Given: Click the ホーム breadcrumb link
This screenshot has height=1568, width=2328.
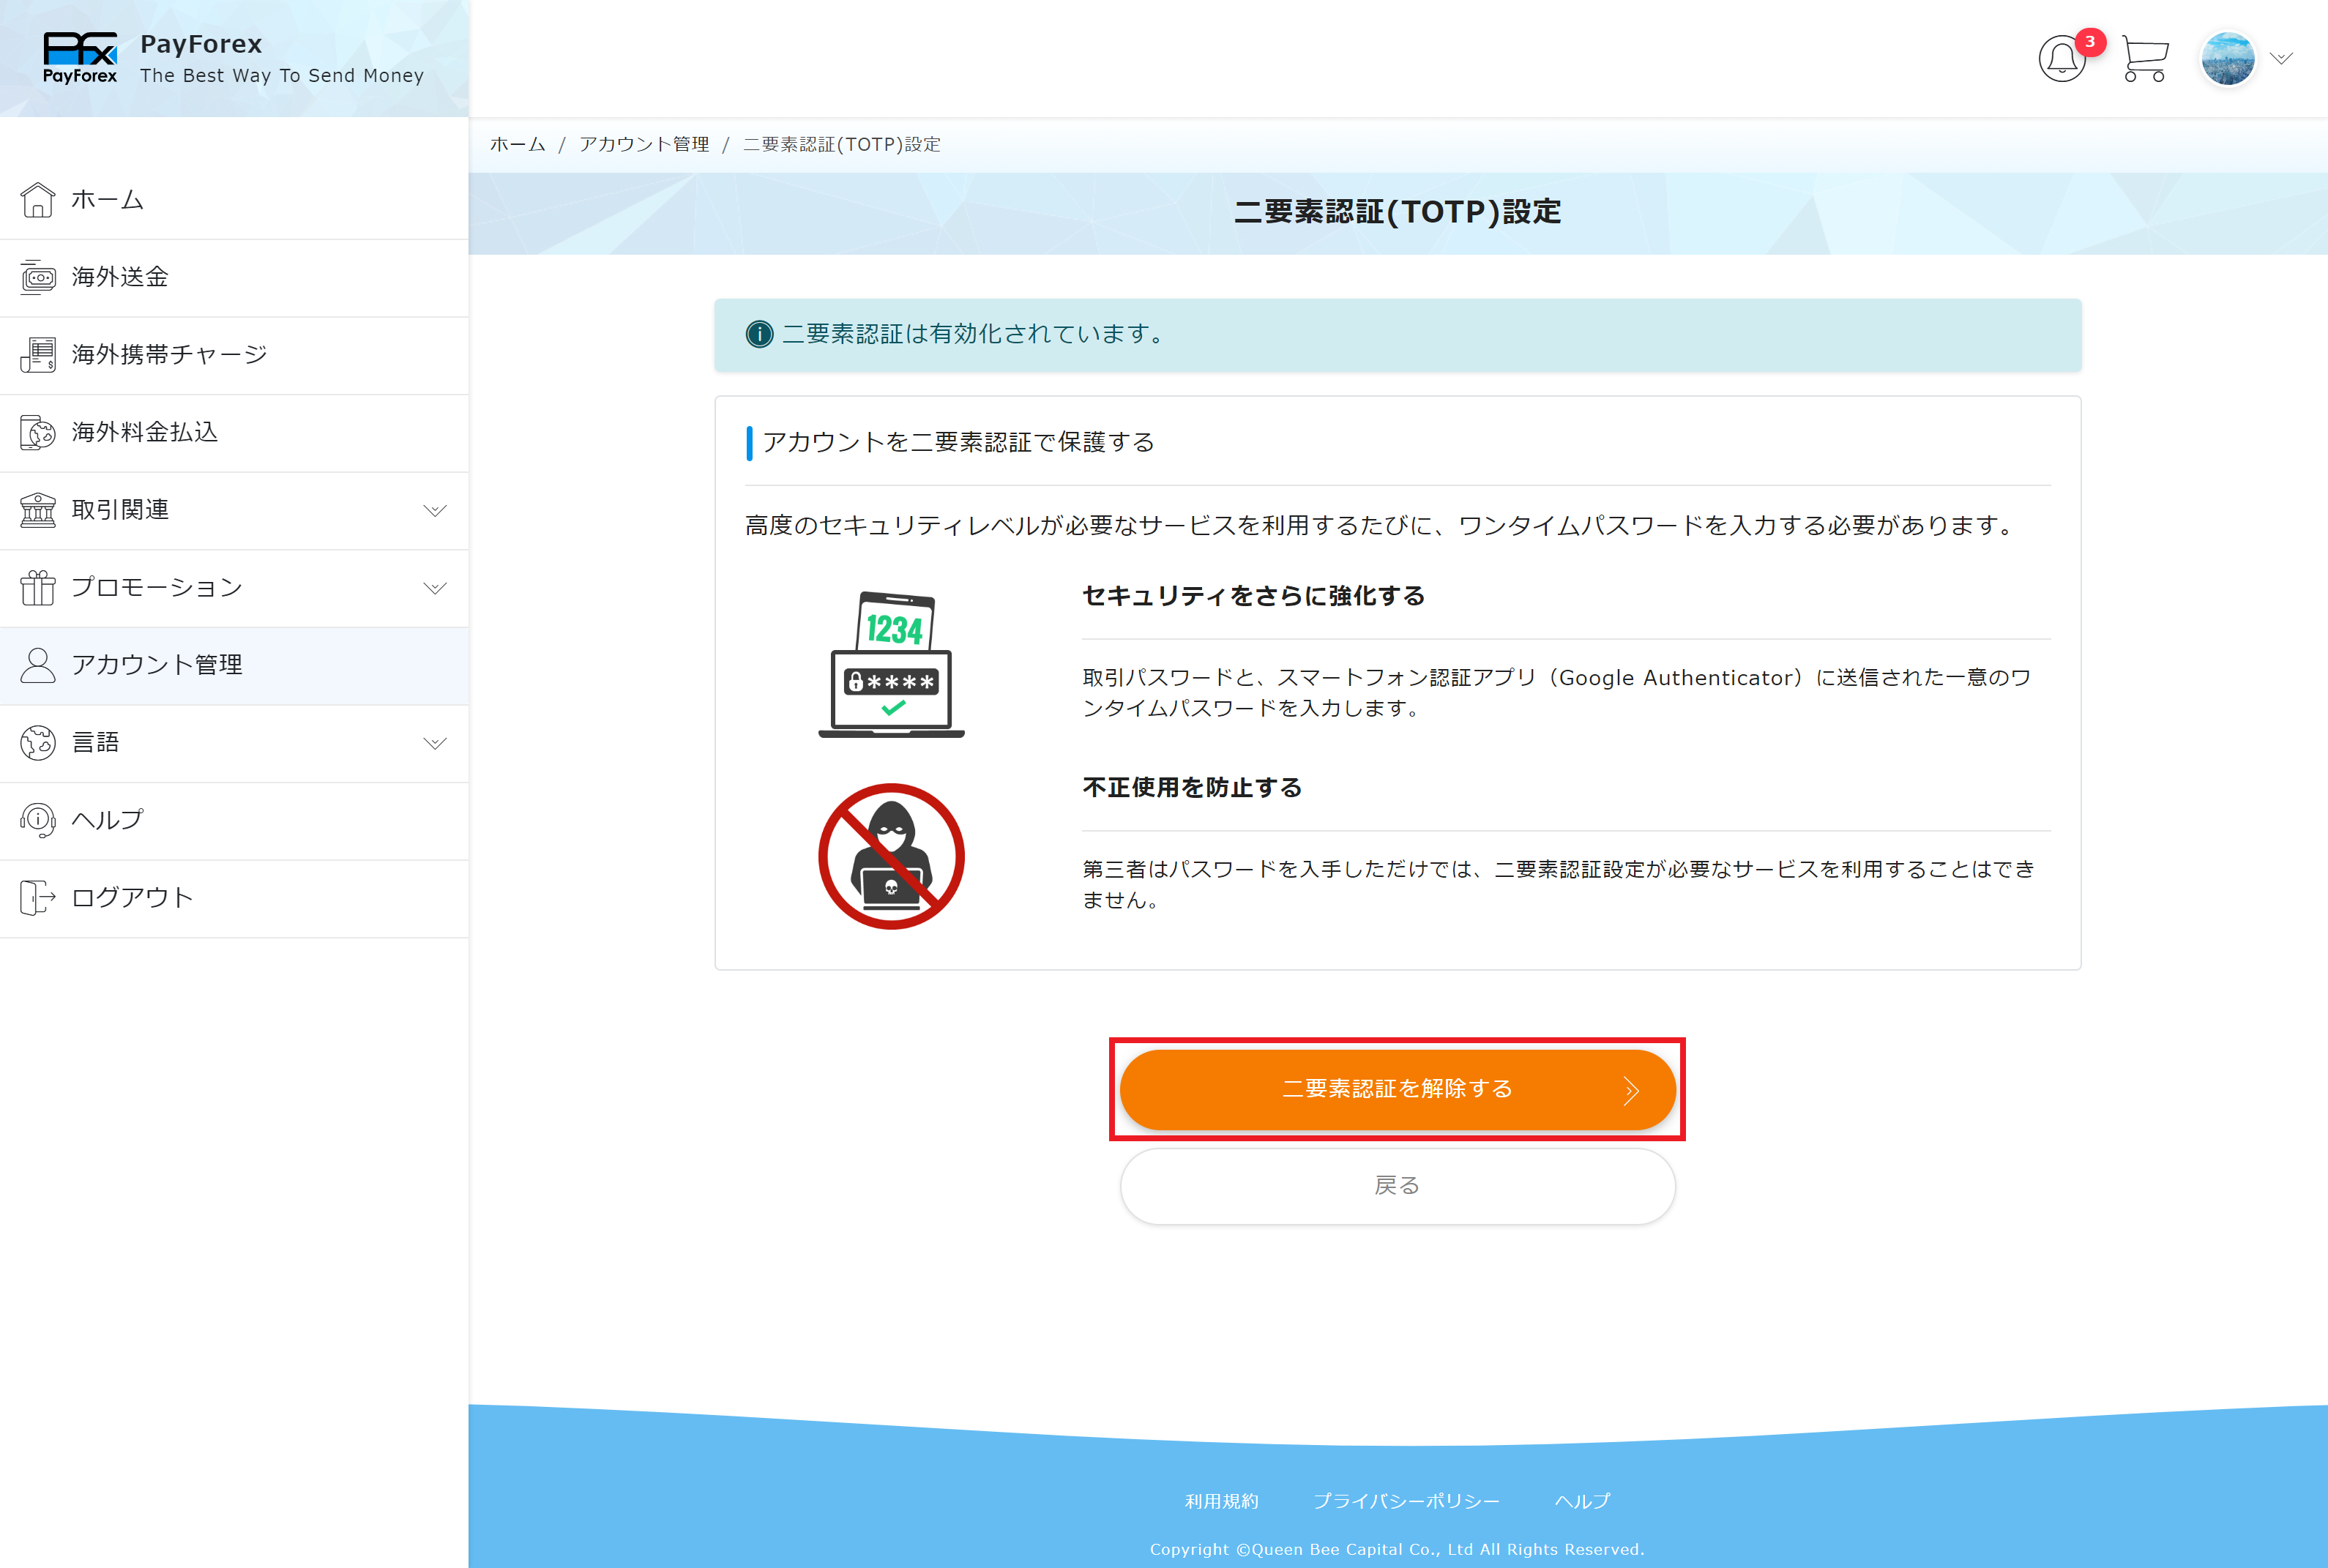Looking at the screenshot, I should point(517,144).
